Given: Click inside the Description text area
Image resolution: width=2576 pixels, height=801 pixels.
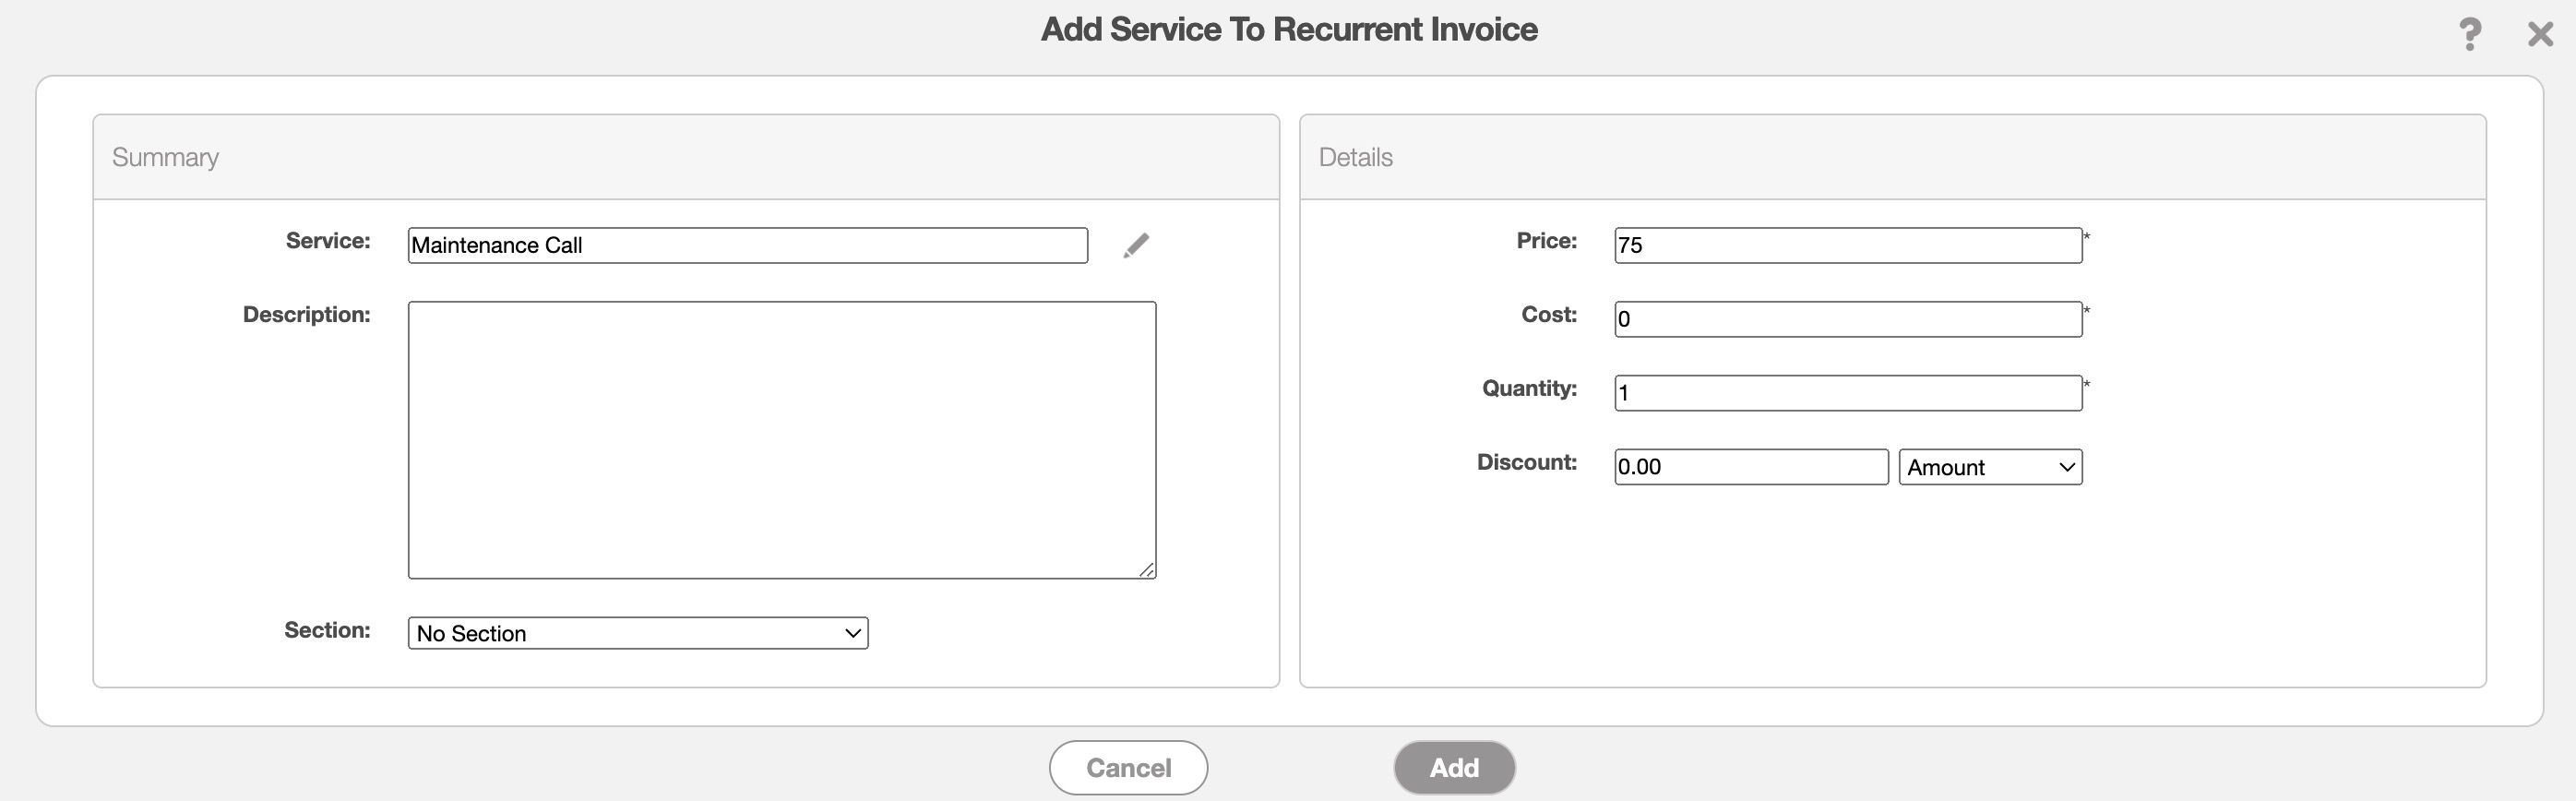Looking at the screenshot, I should coord(781,440).
